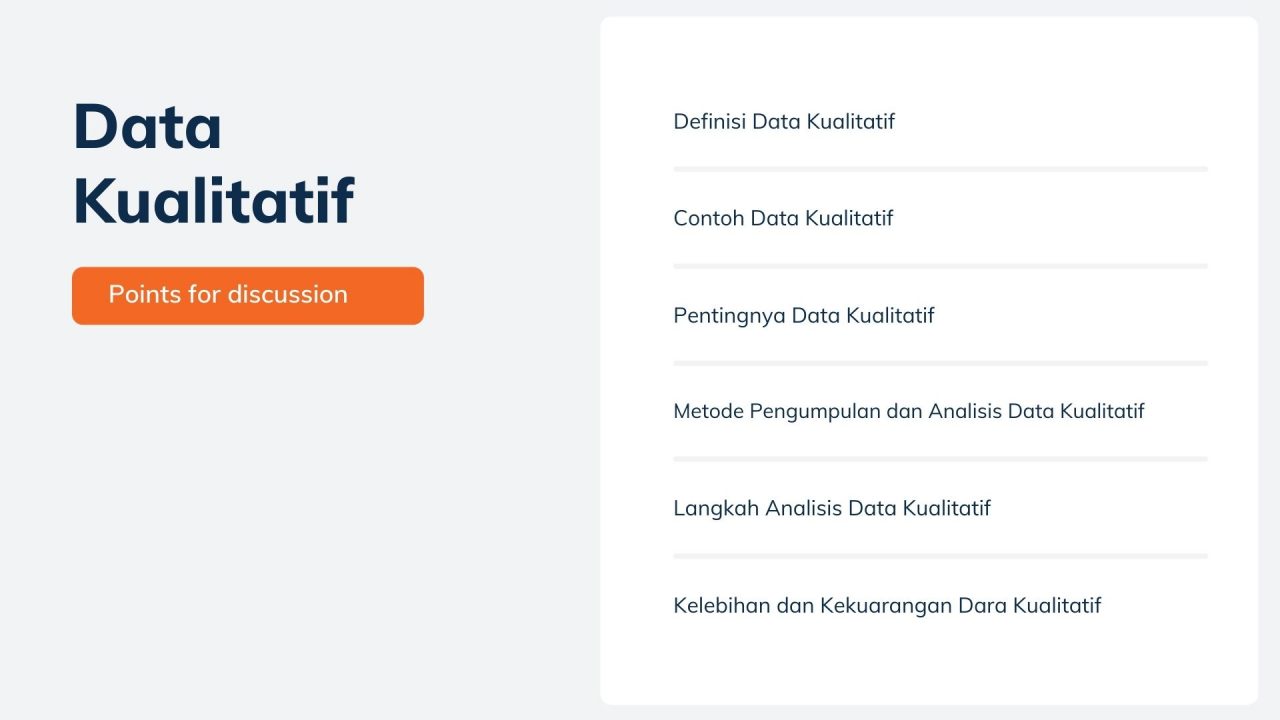
Task: Click the orange Points for discussion button
Action: point(247,295)
